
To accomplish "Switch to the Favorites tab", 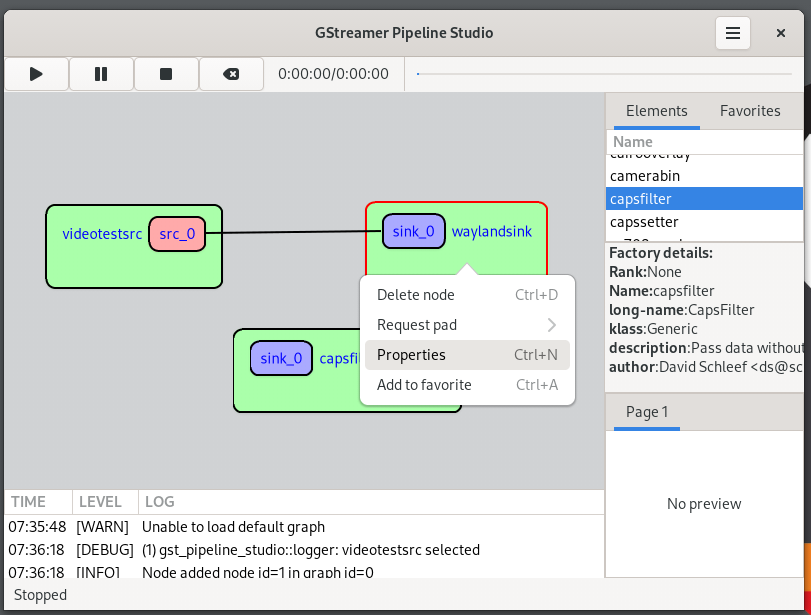I will point(750,111).
